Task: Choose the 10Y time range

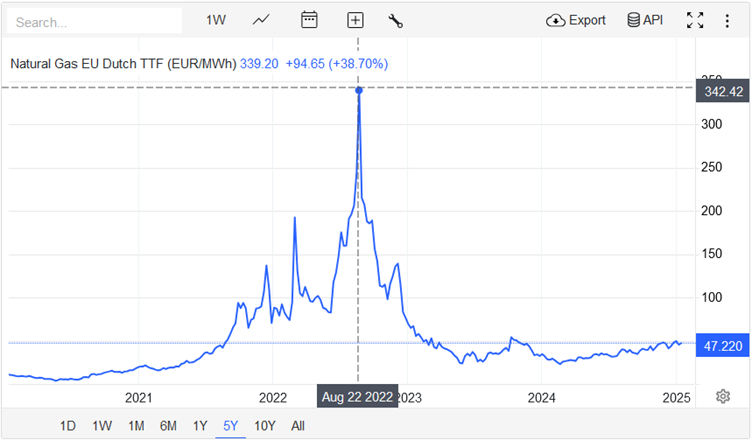Action: pyautogui.click(x=265, y=426)
